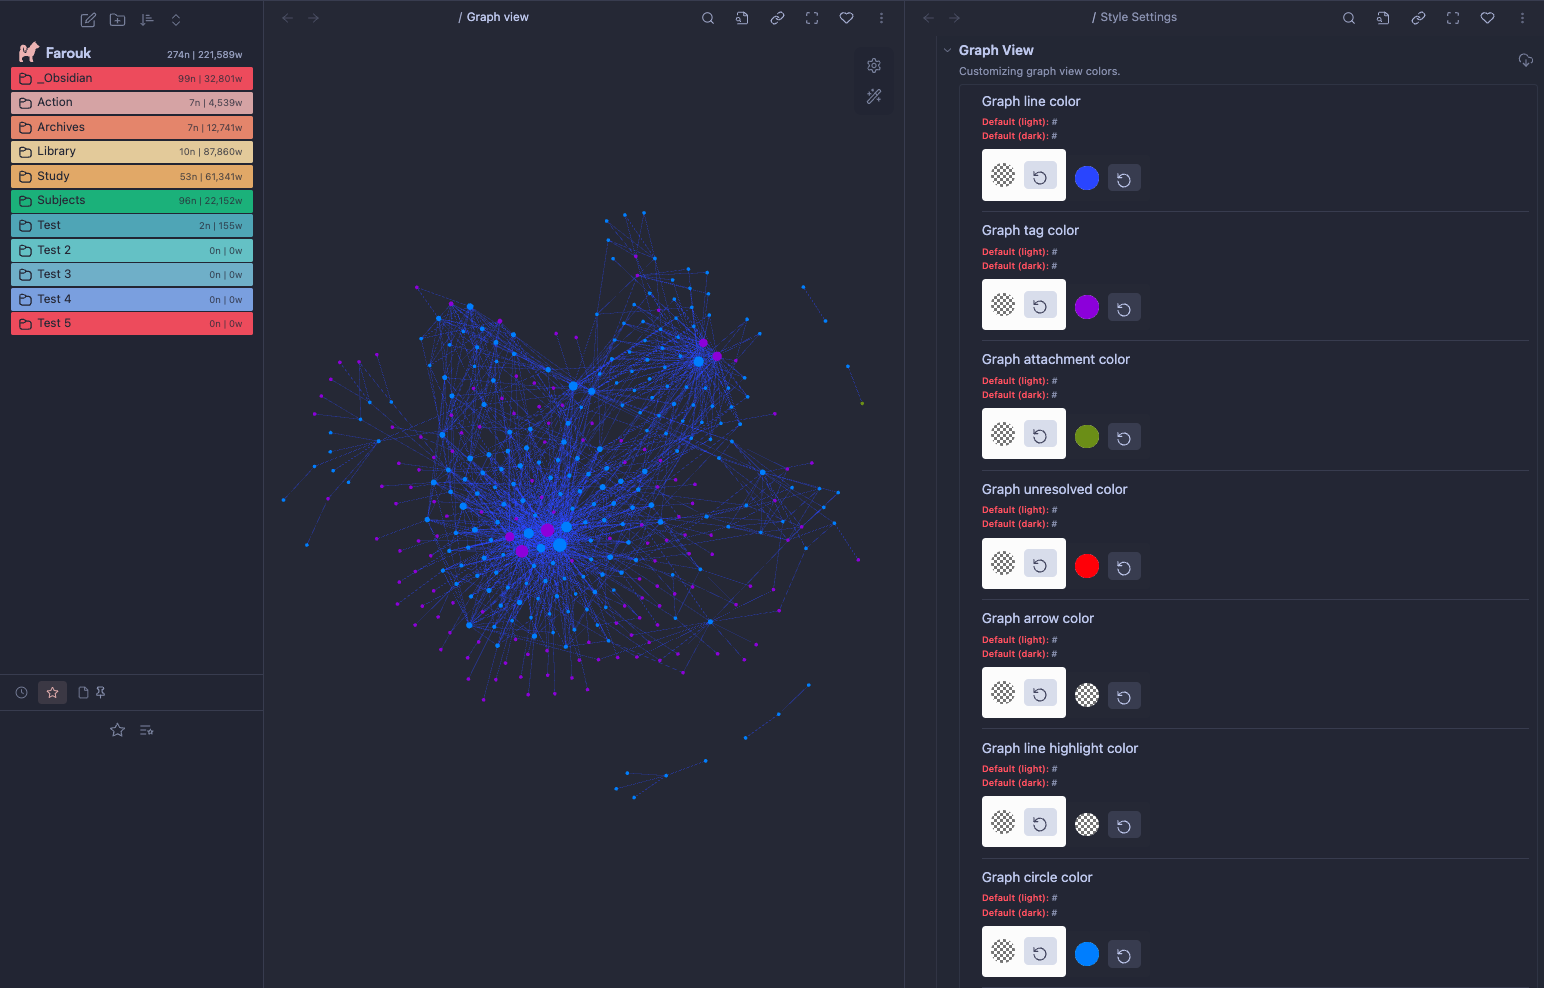Select the graph color wand icon
Viewport: 1544px width, 988px height.
point(873,96)
